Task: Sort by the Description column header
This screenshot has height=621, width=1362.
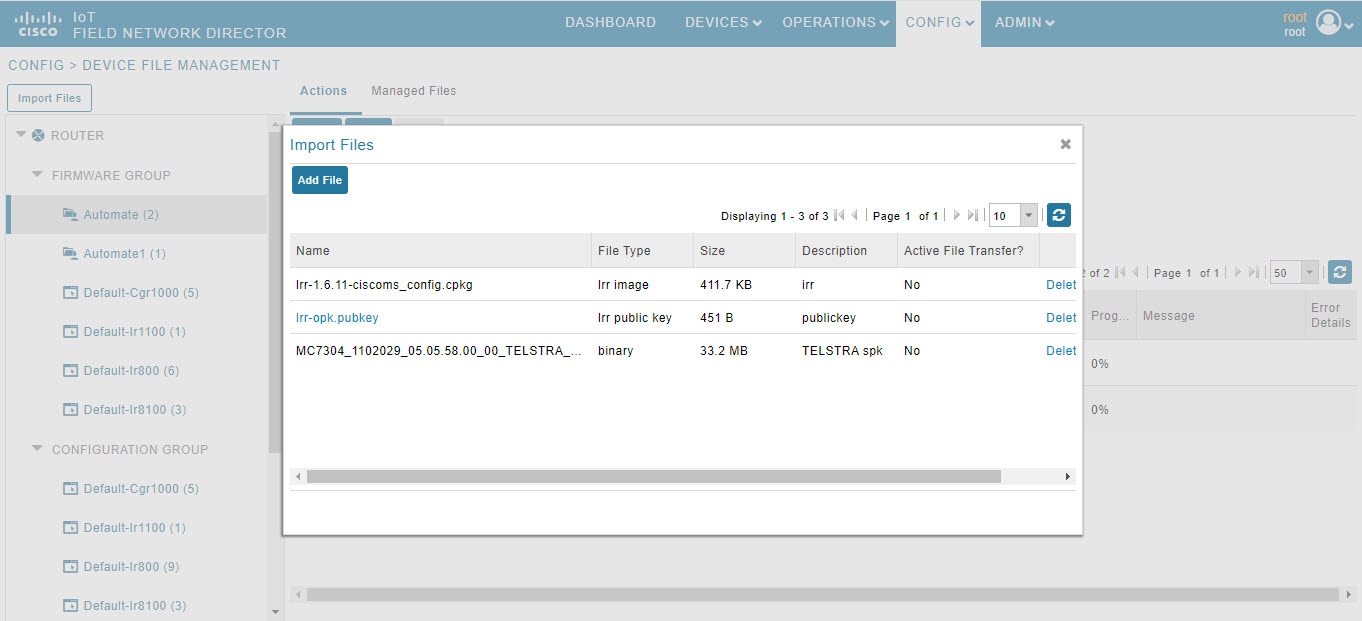Action: [847, 251]
